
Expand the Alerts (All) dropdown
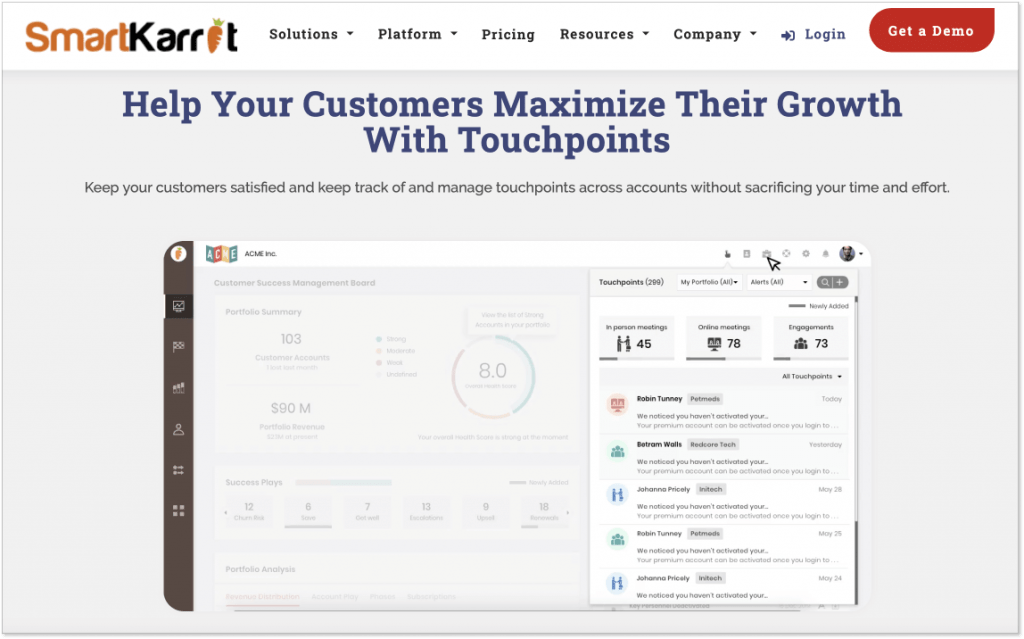pos(778,282)
